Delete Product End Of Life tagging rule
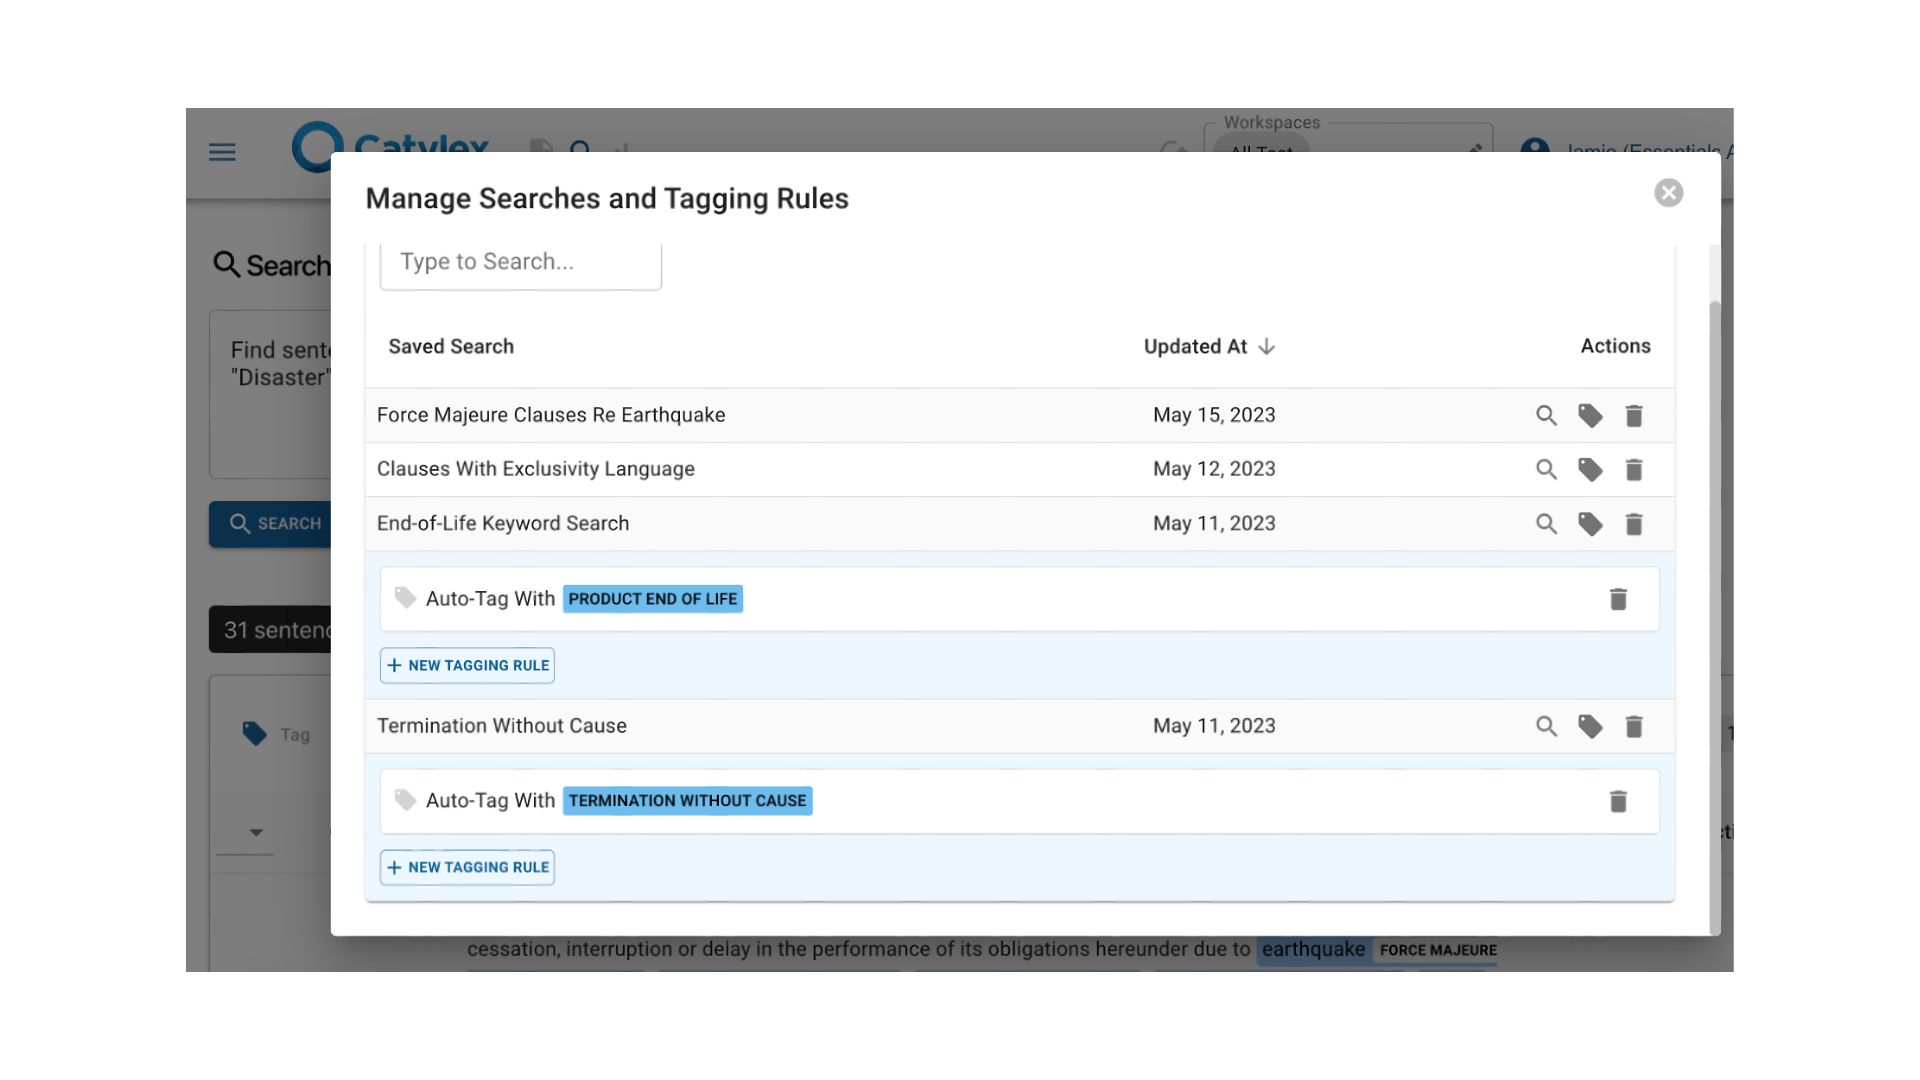The height and width of the screenshot is (1080, 1920). (x=1618, y=599)
